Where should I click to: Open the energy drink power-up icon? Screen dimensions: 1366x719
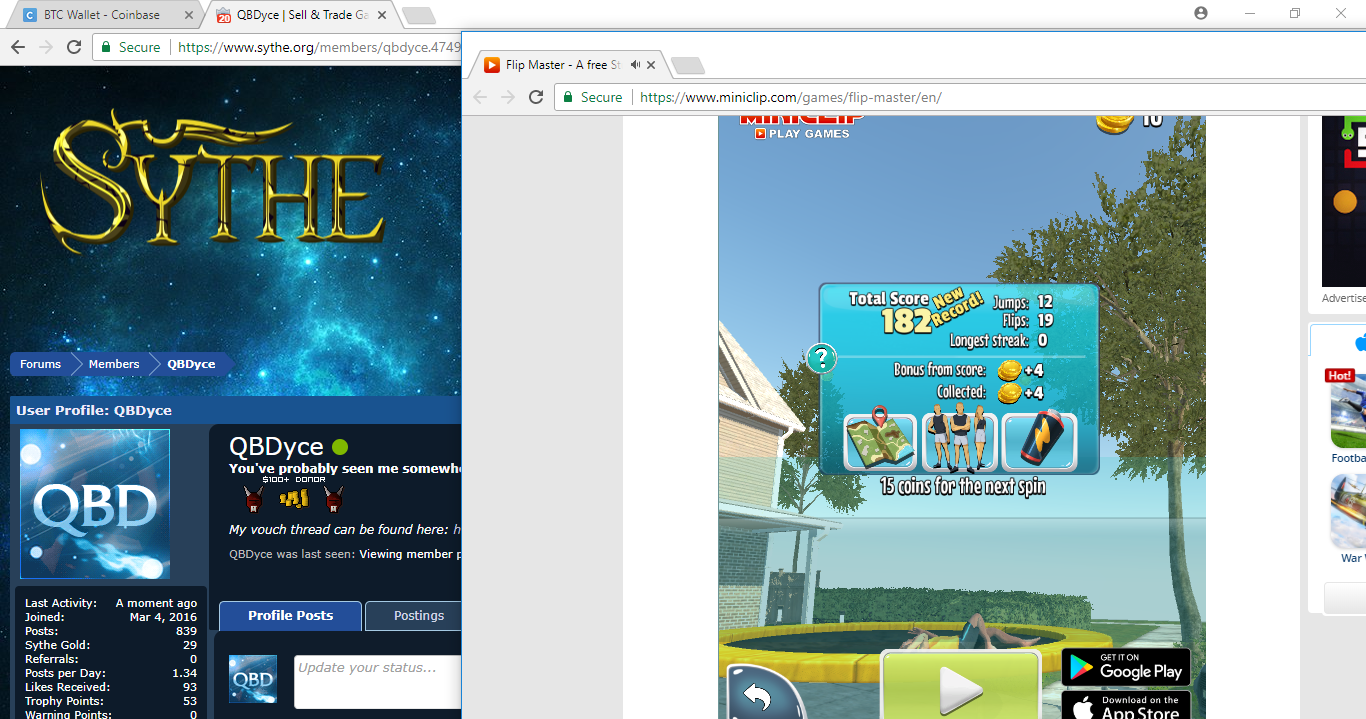(1039, 441)
